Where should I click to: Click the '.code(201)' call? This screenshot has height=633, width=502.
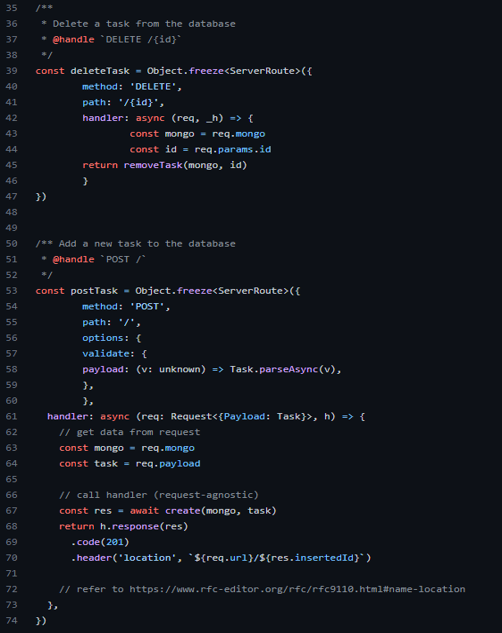tap(100, 542)
